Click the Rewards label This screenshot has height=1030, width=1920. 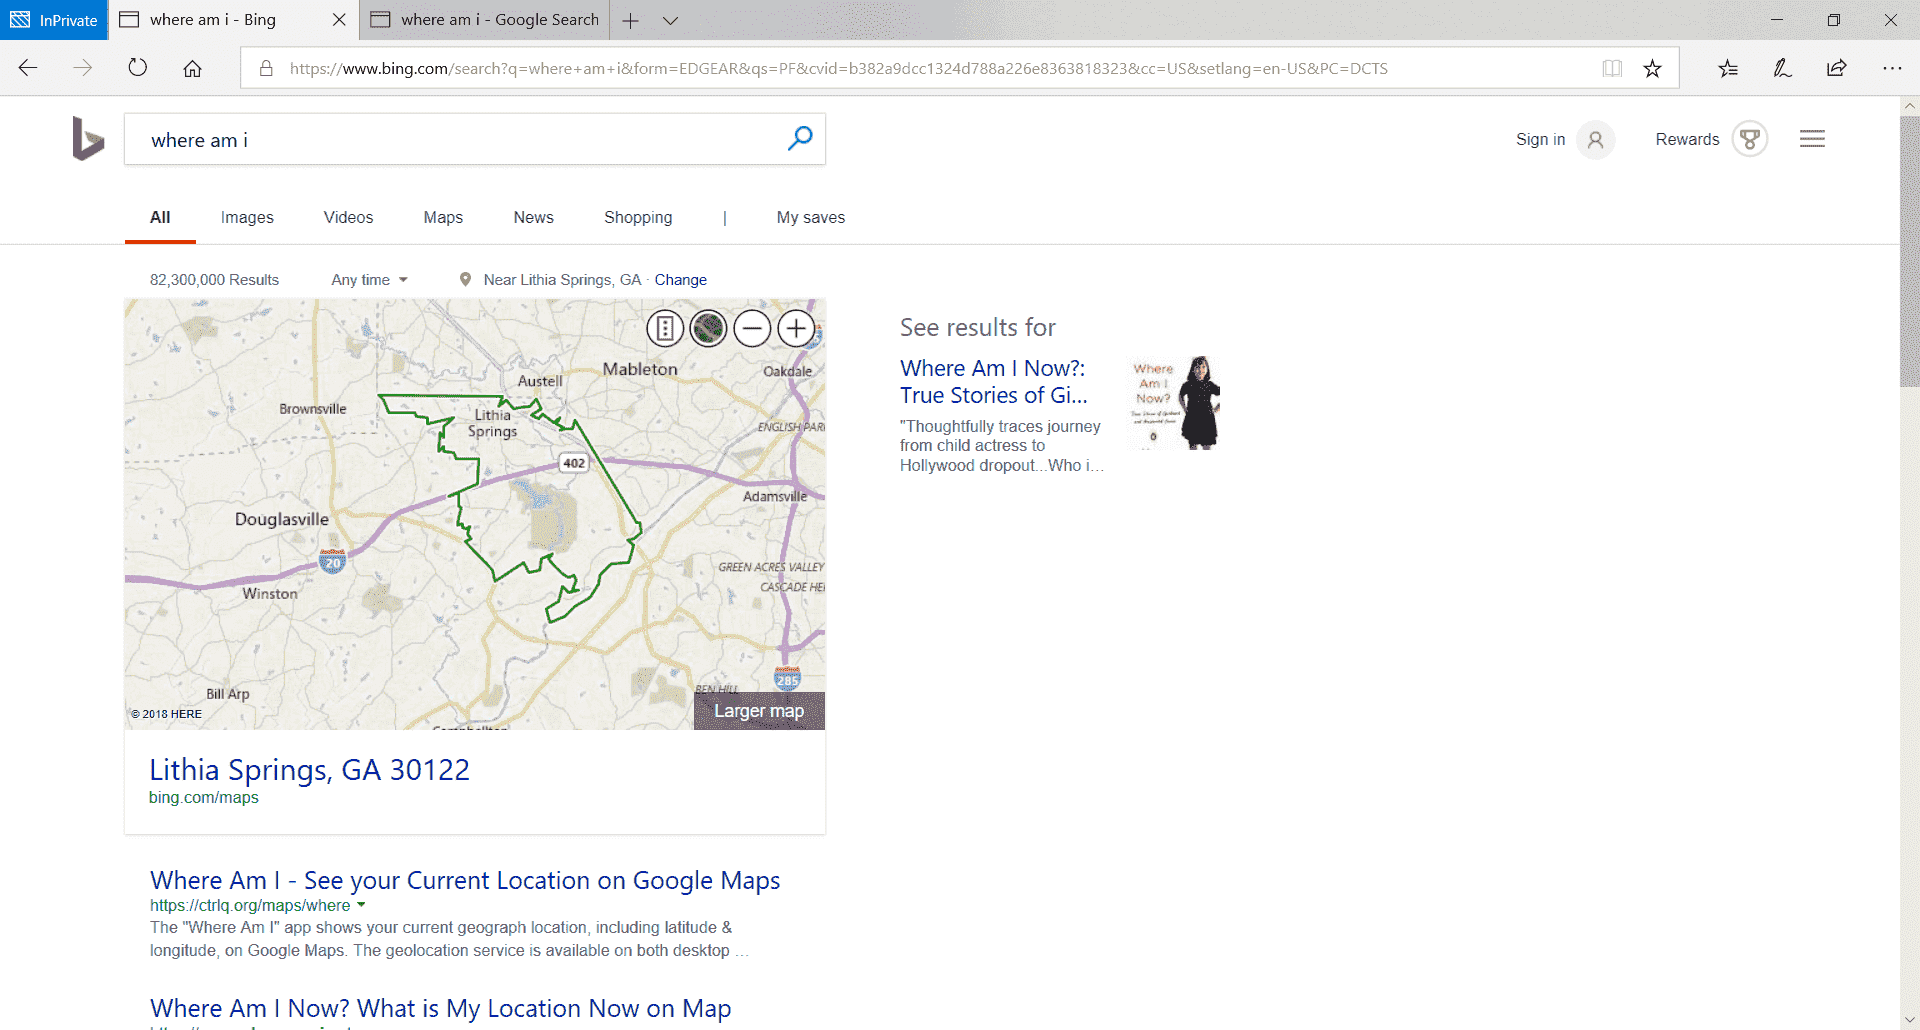pyautogui.click(x=1687, y=139)
